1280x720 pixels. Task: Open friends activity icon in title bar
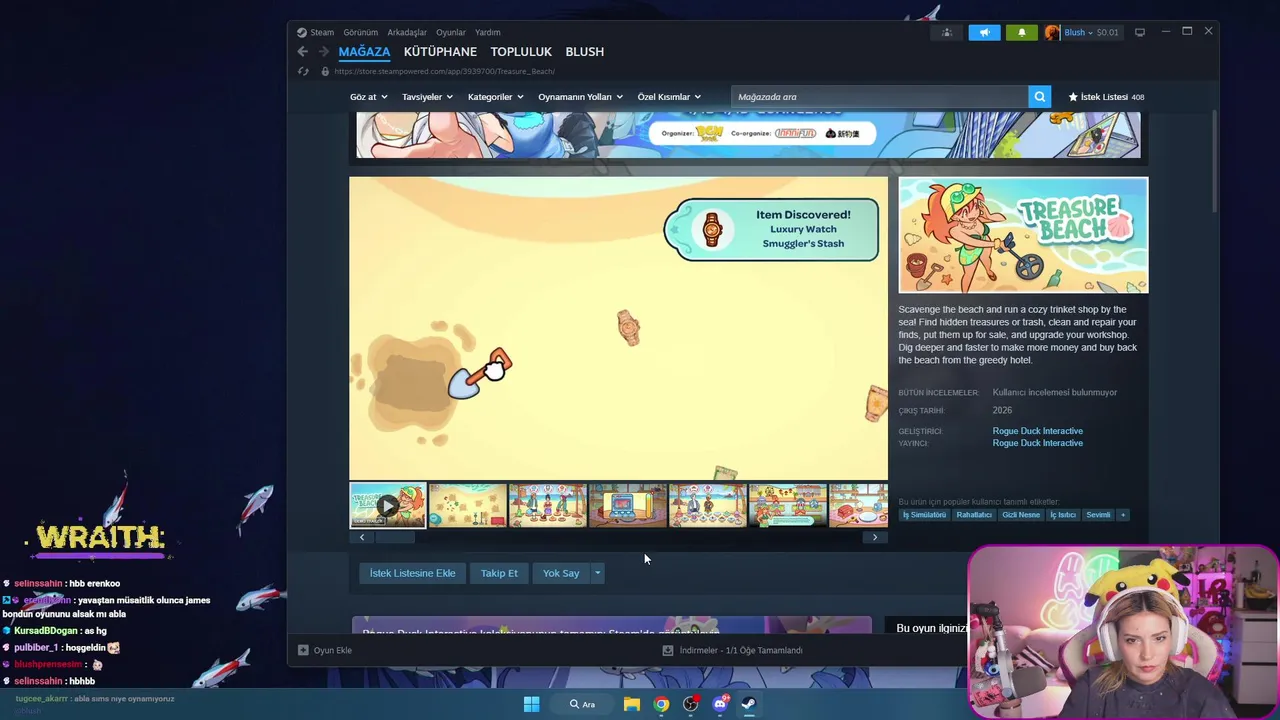[947, 32]
